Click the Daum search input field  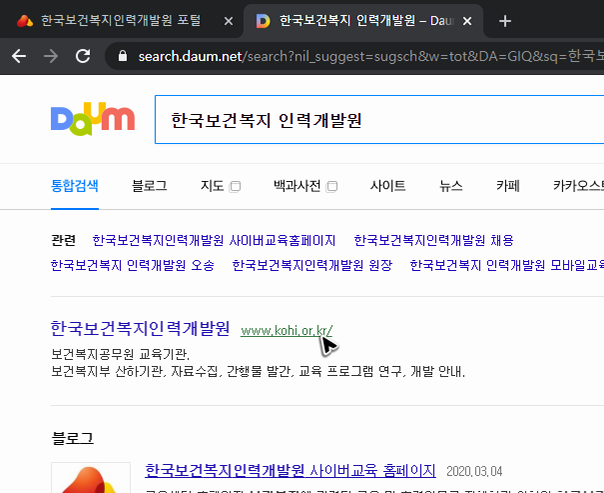tap(379, 119)
